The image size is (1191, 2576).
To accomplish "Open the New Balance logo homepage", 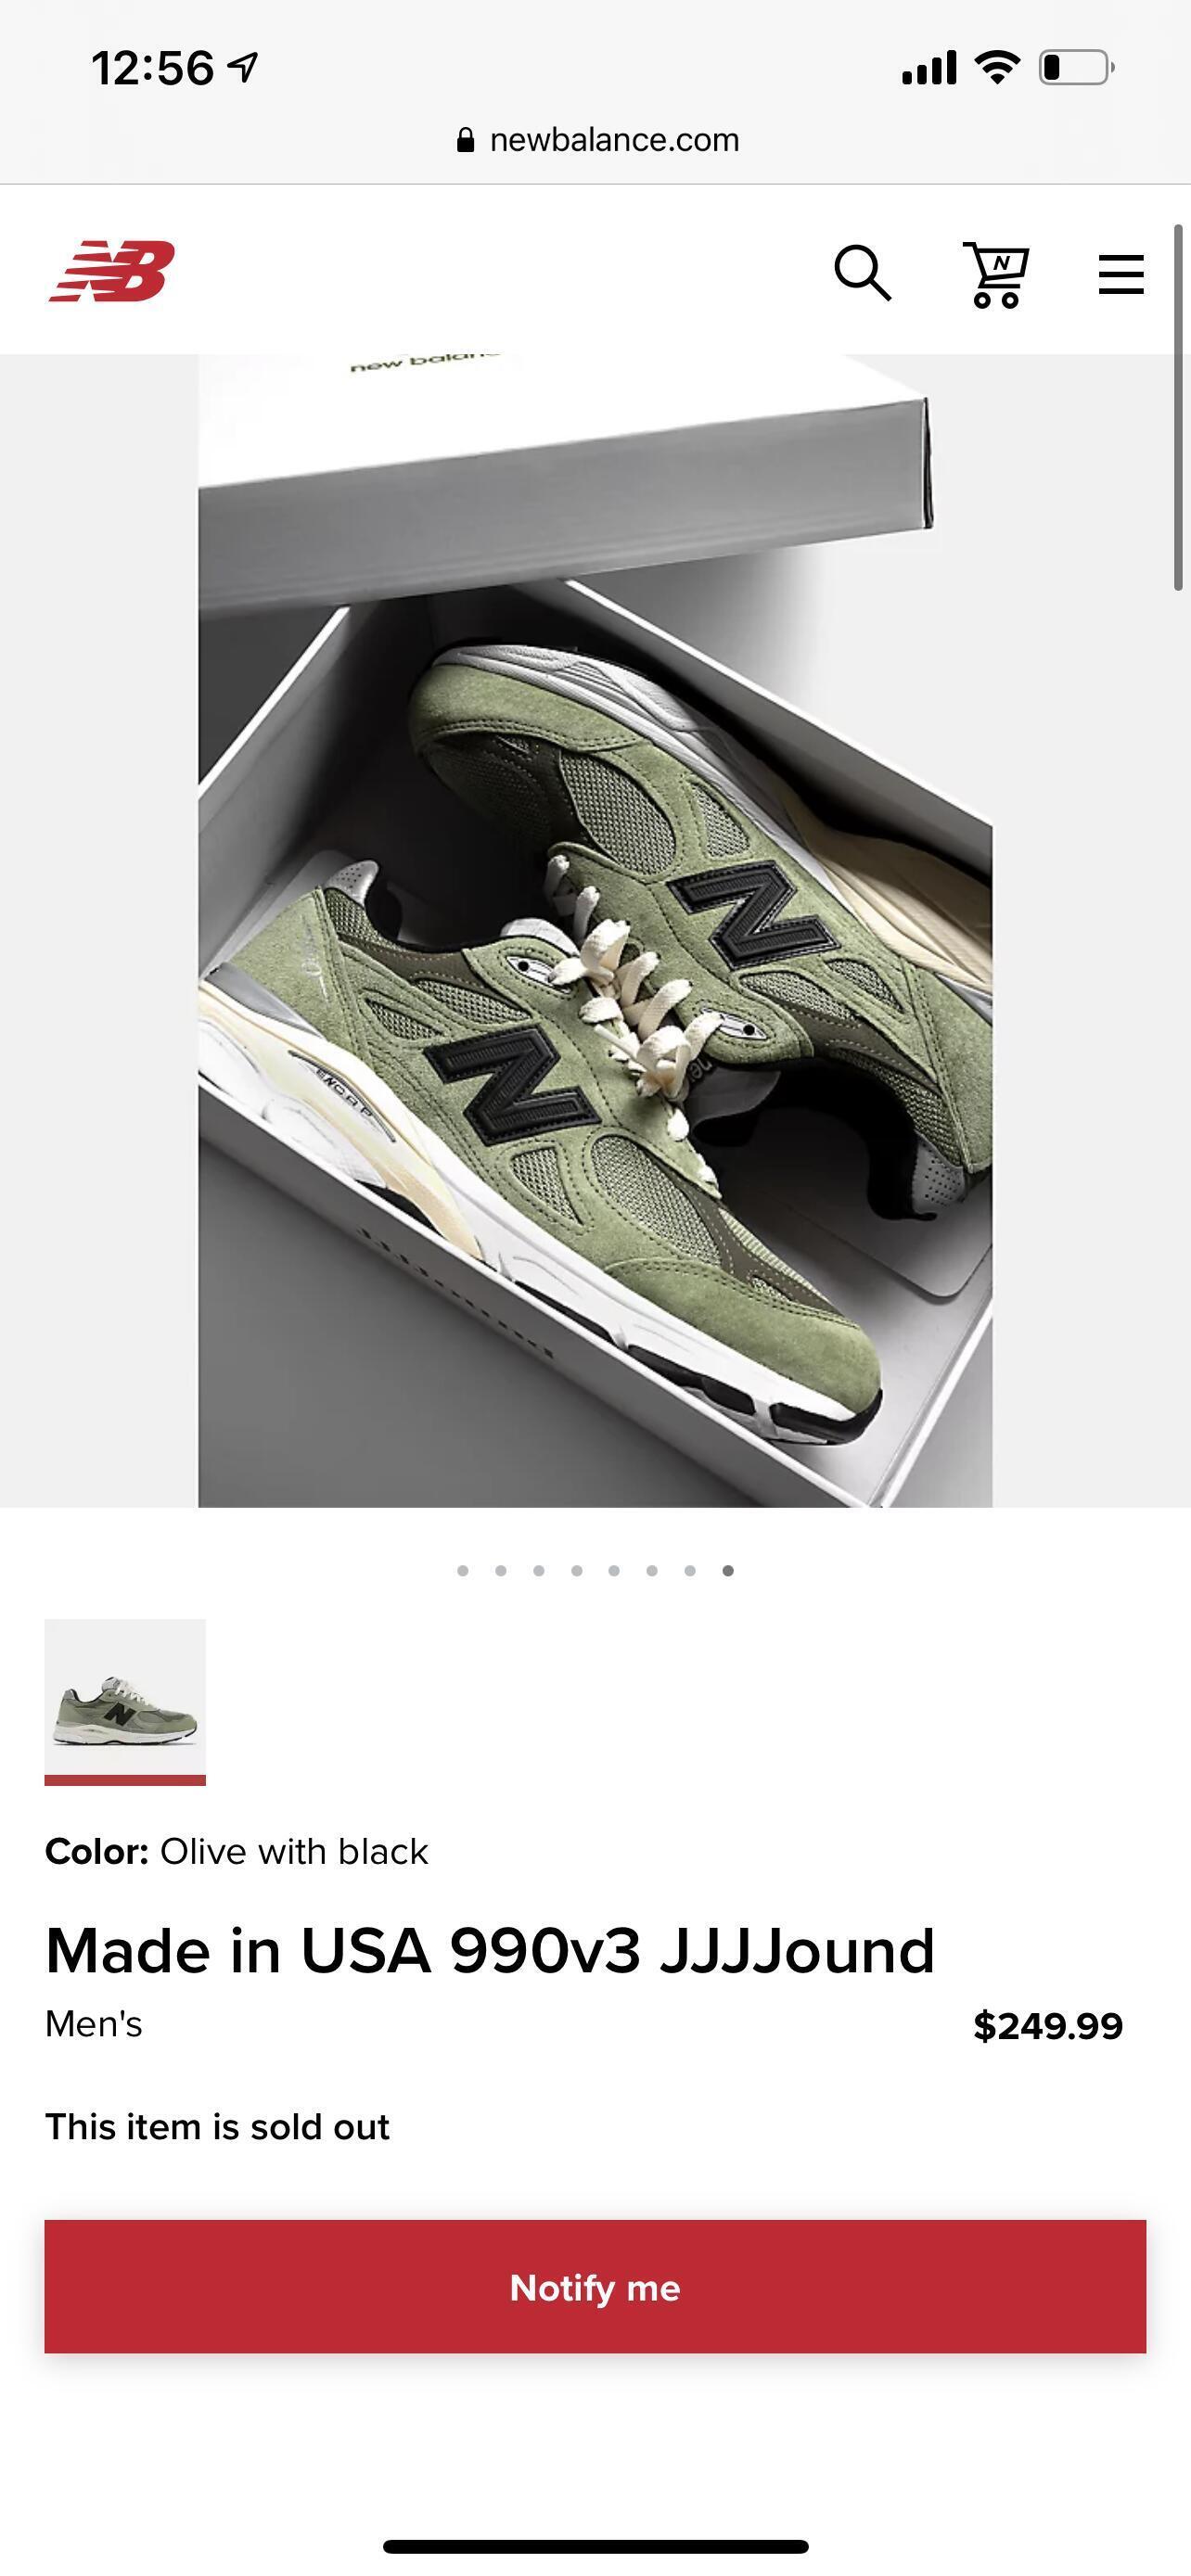I will click(112, 271).
